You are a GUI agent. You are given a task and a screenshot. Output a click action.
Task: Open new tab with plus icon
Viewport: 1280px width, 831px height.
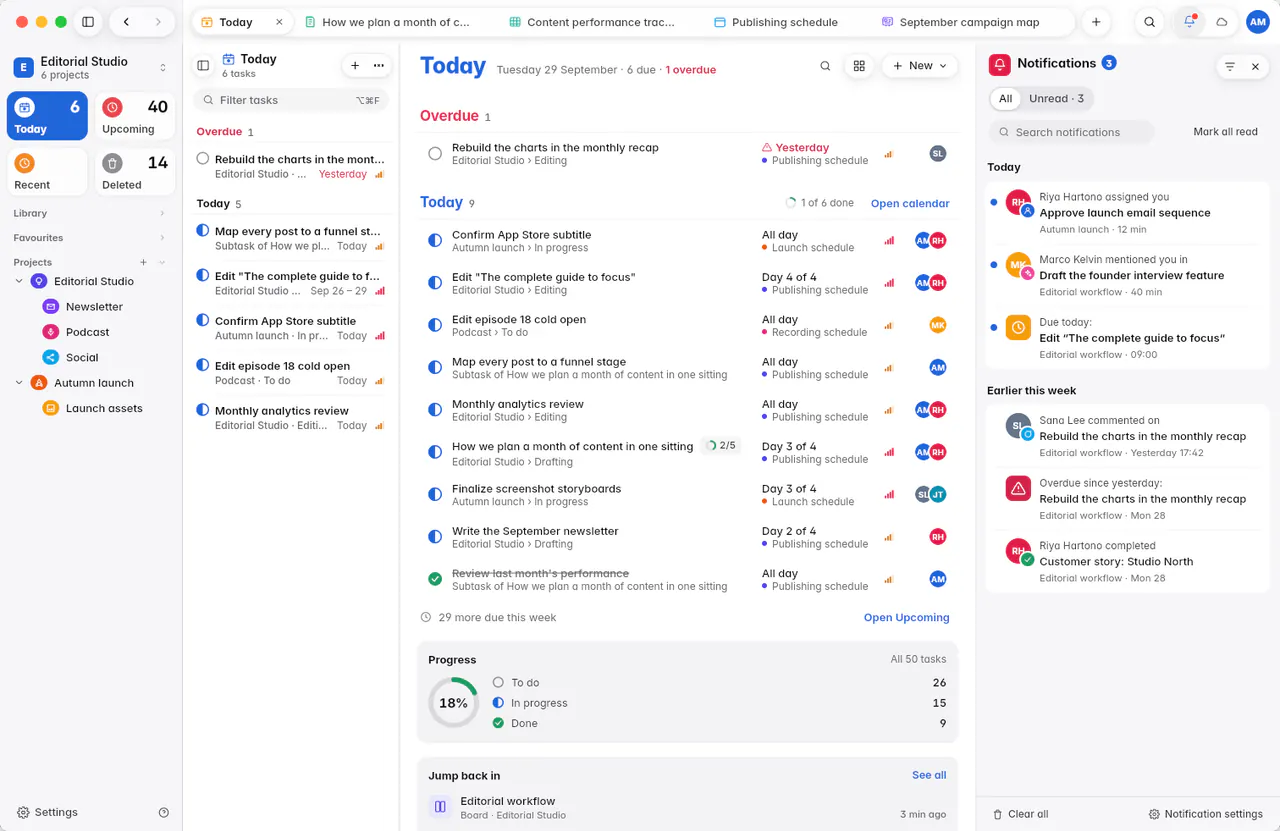pos(1096,22)
